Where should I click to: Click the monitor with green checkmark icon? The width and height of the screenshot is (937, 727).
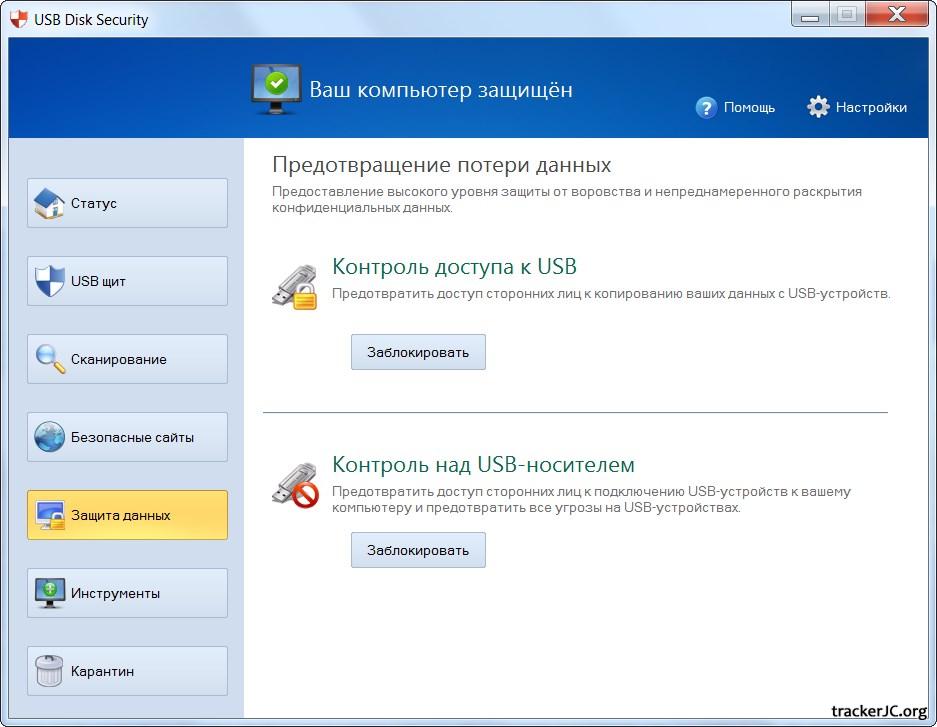pos(276,88)
